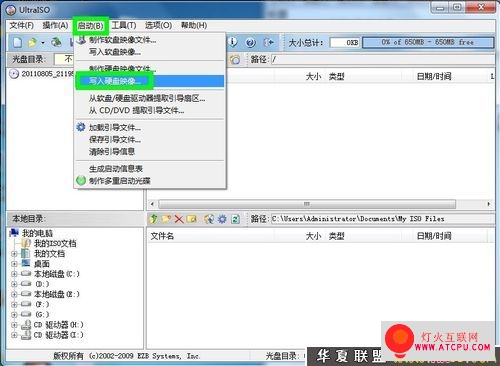The image size is (500, 366).
Task: Click the horizontal scrollbar in the image file list
Action: tap(319, 204)
